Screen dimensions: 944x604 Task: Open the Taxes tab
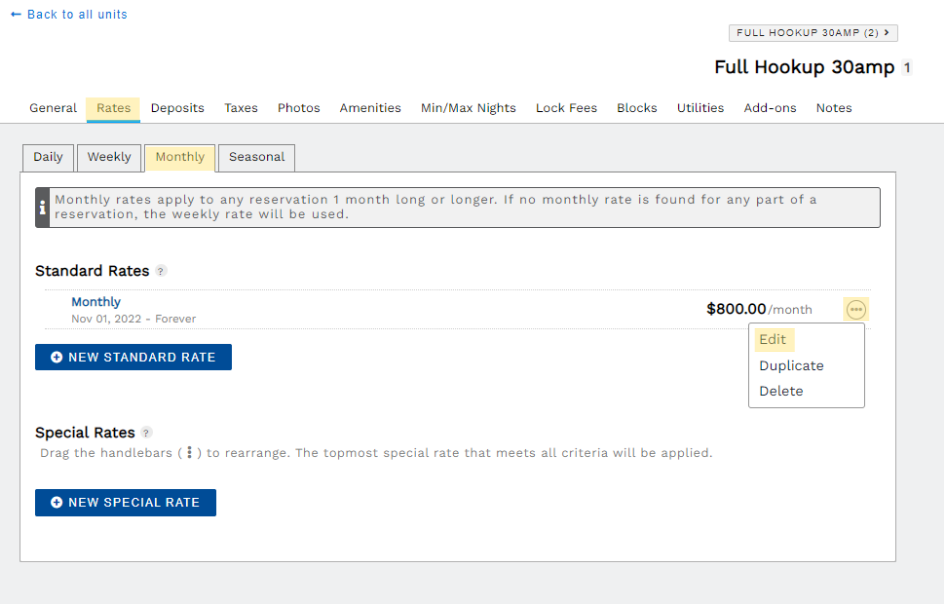pyautogui.click(x=241, y=108)
